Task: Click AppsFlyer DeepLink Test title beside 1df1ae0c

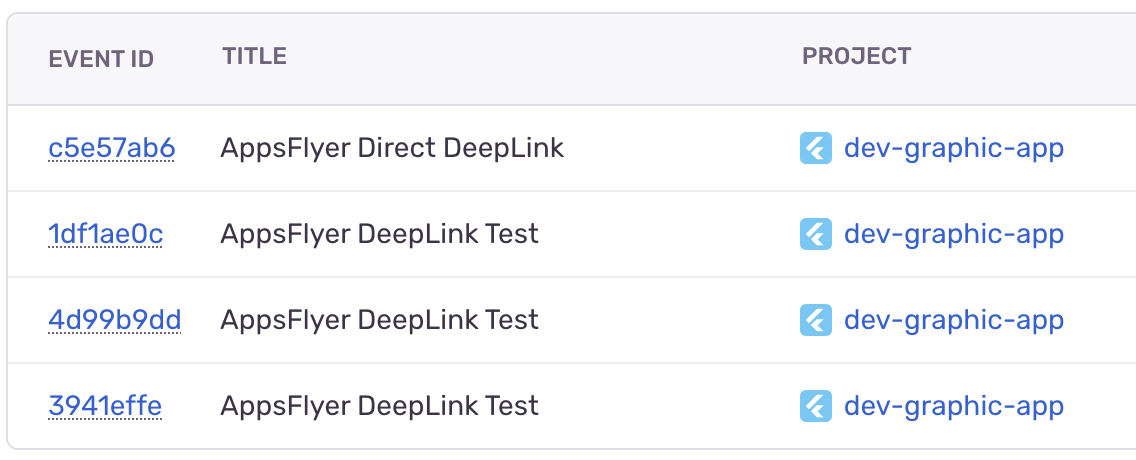Action: tap(380, 235)
